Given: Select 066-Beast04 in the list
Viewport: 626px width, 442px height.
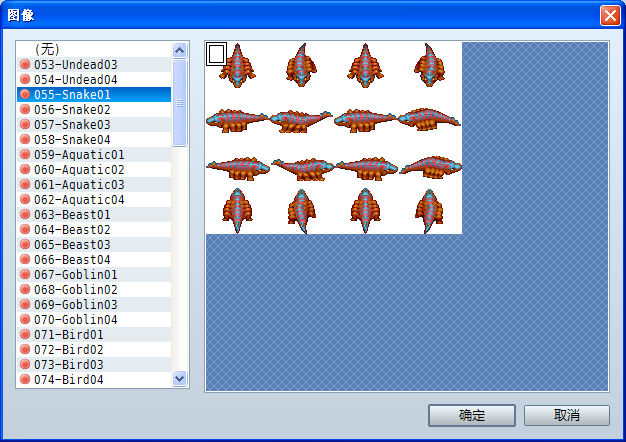Looking at the screenshot, I should click(94, 260).
